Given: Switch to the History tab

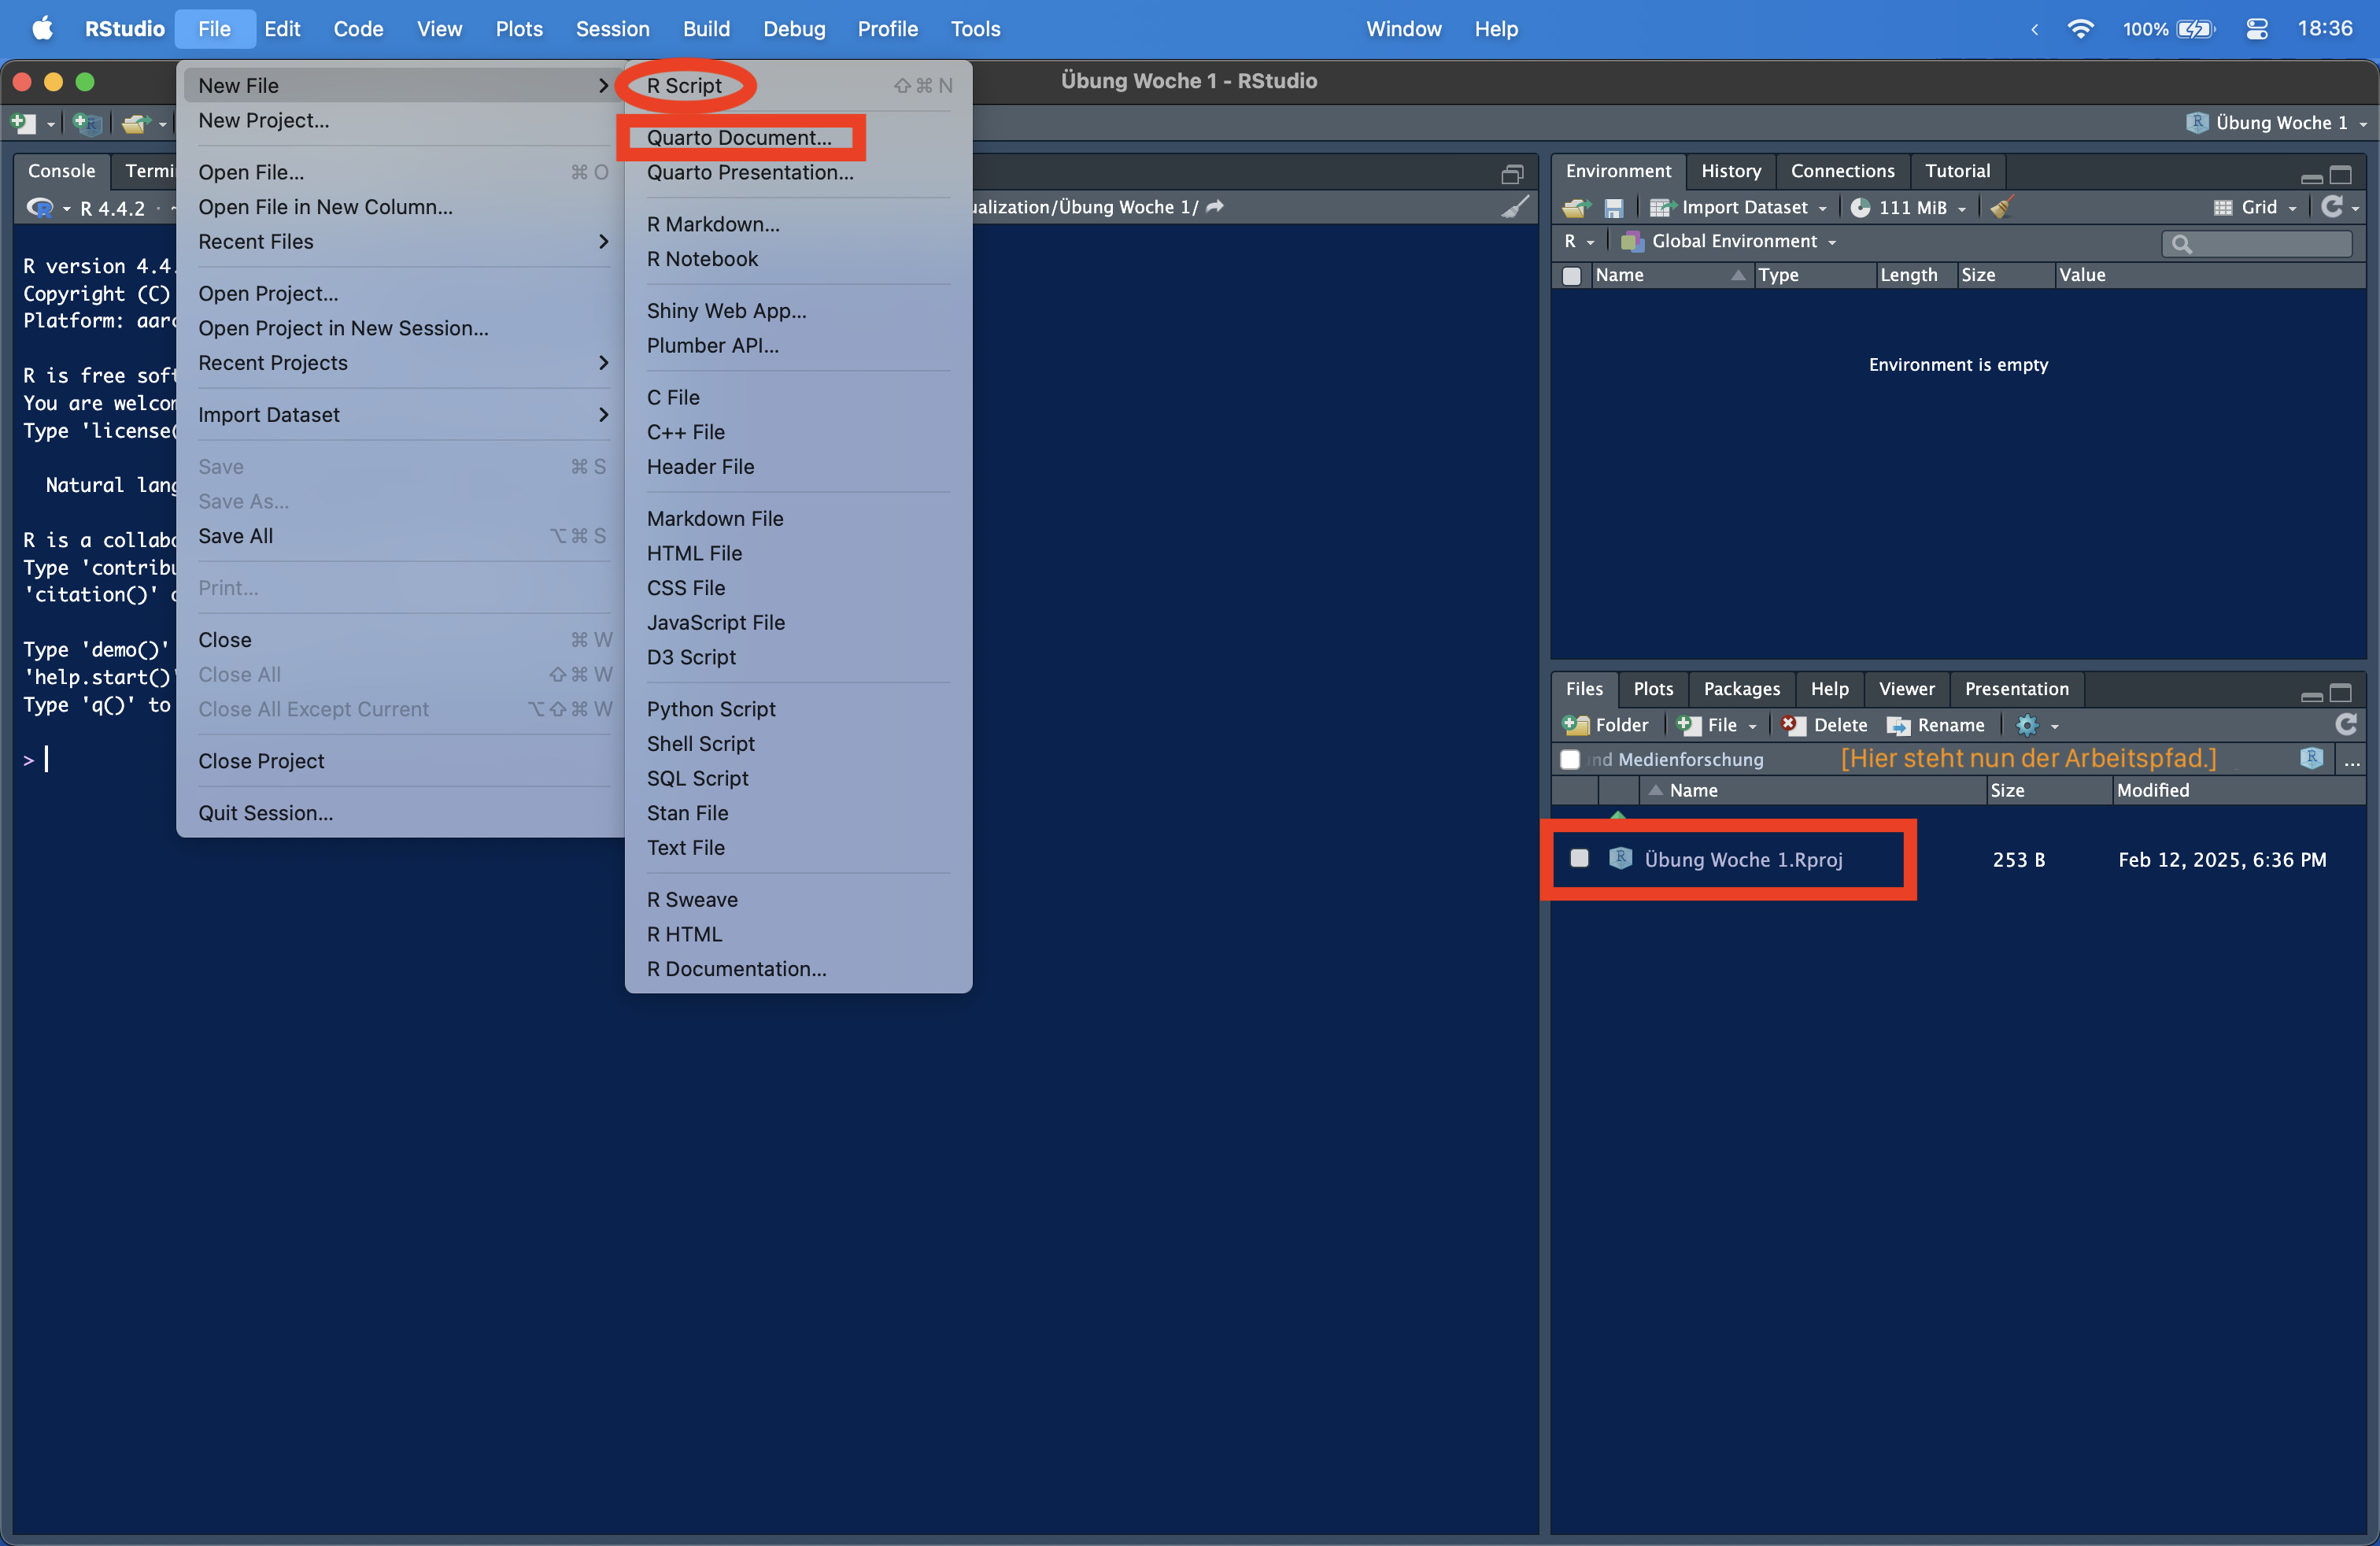Looking at the screenshot, I should point(1731,171).
